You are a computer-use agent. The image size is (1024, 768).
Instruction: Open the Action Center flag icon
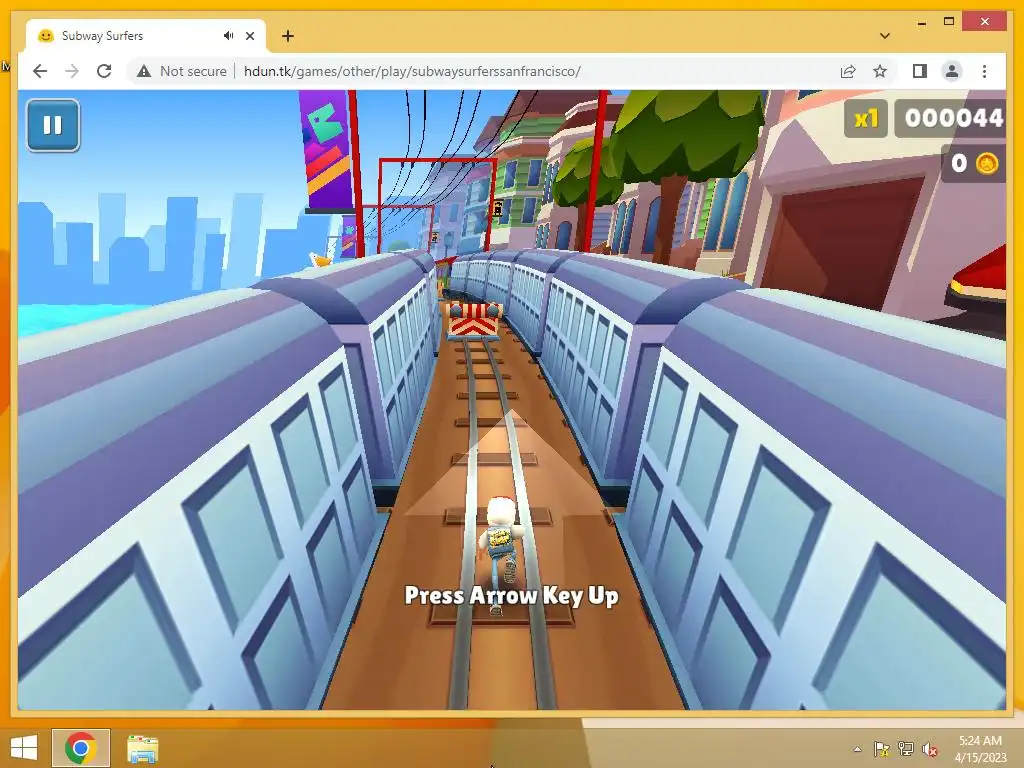tap(881, 749)
